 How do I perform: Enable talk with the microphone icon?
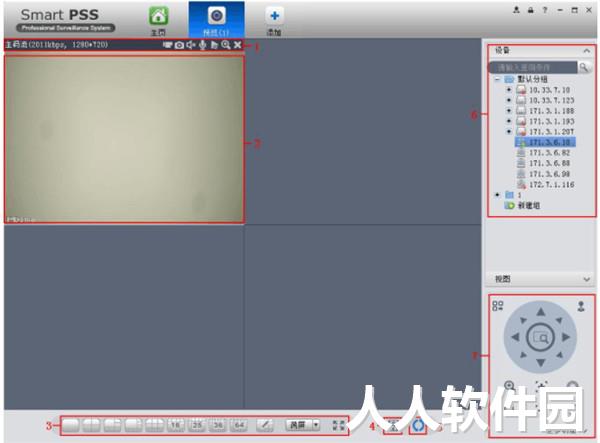[x=202, y=45]
